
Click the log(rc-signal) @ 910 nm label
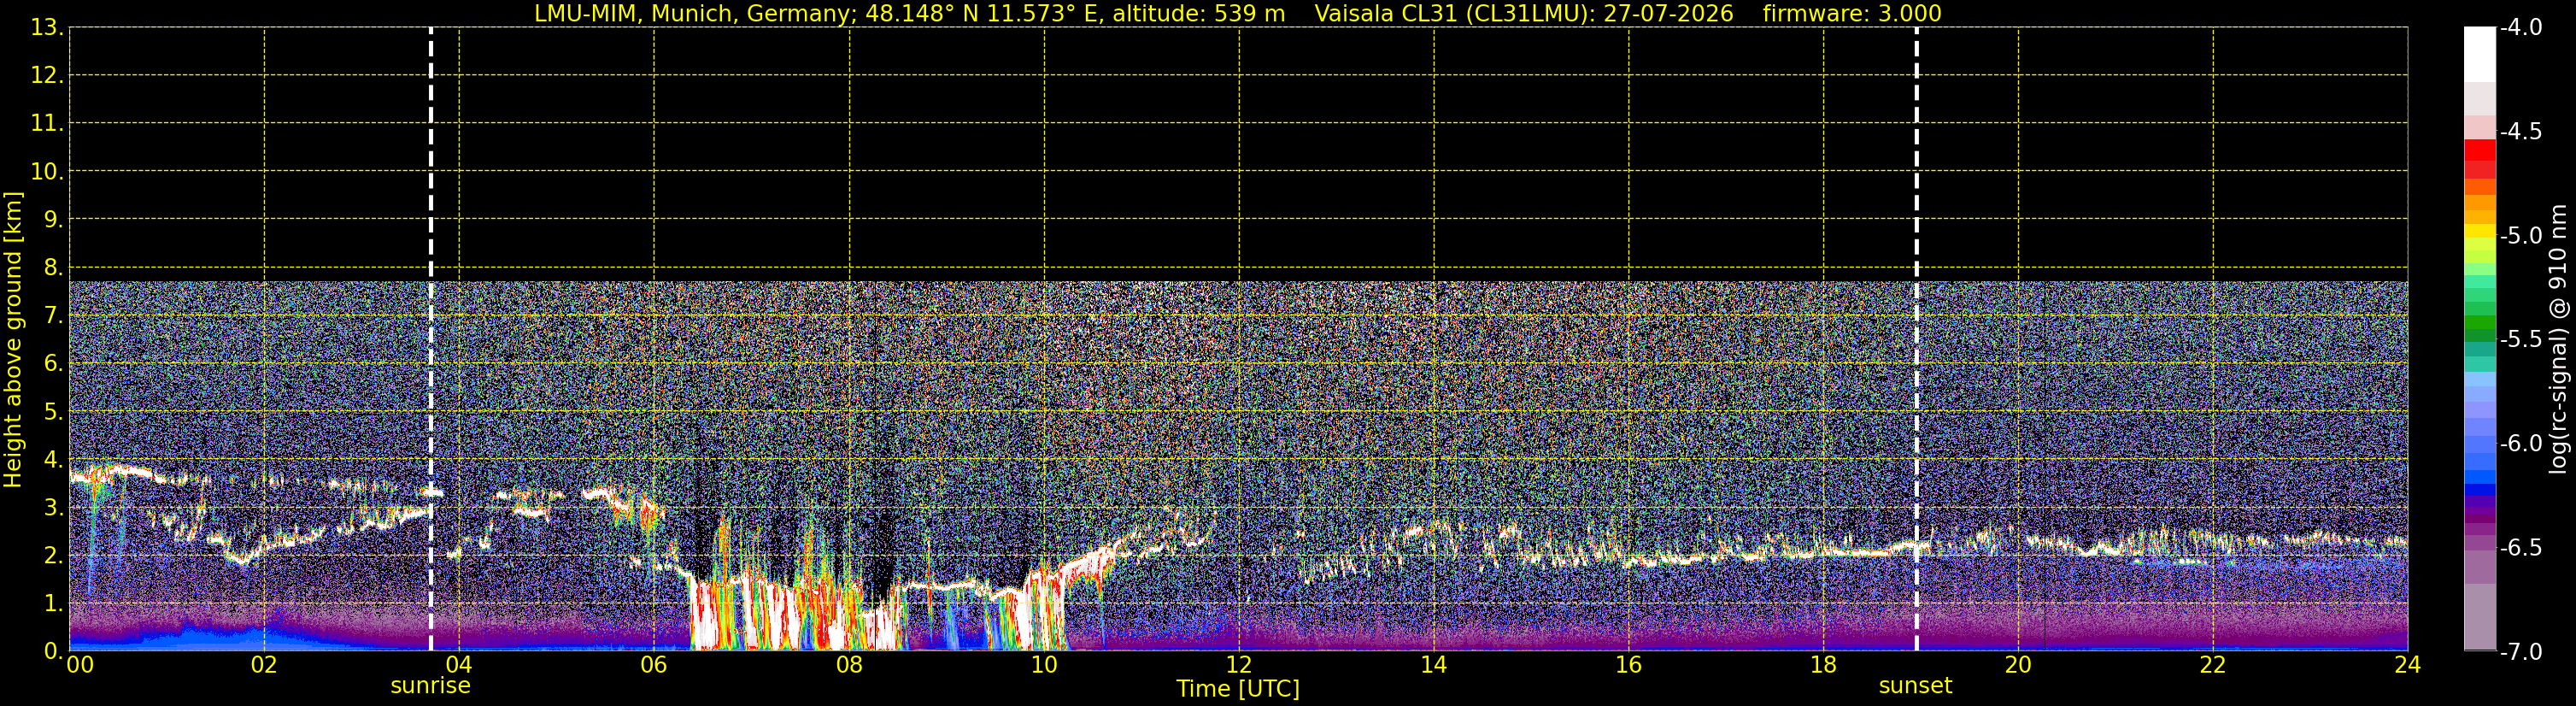(x=2559, y=339)
